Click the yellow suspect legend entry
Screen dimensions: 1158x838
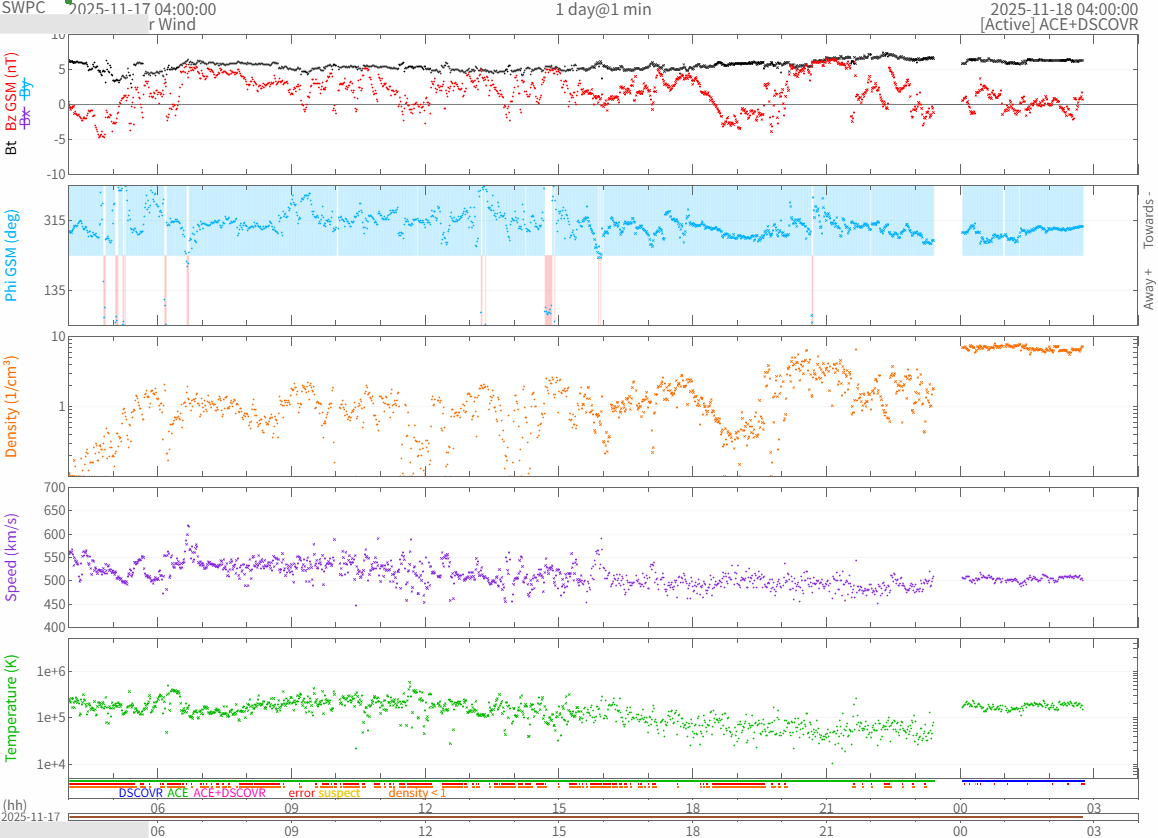click(x=339, y=793)
